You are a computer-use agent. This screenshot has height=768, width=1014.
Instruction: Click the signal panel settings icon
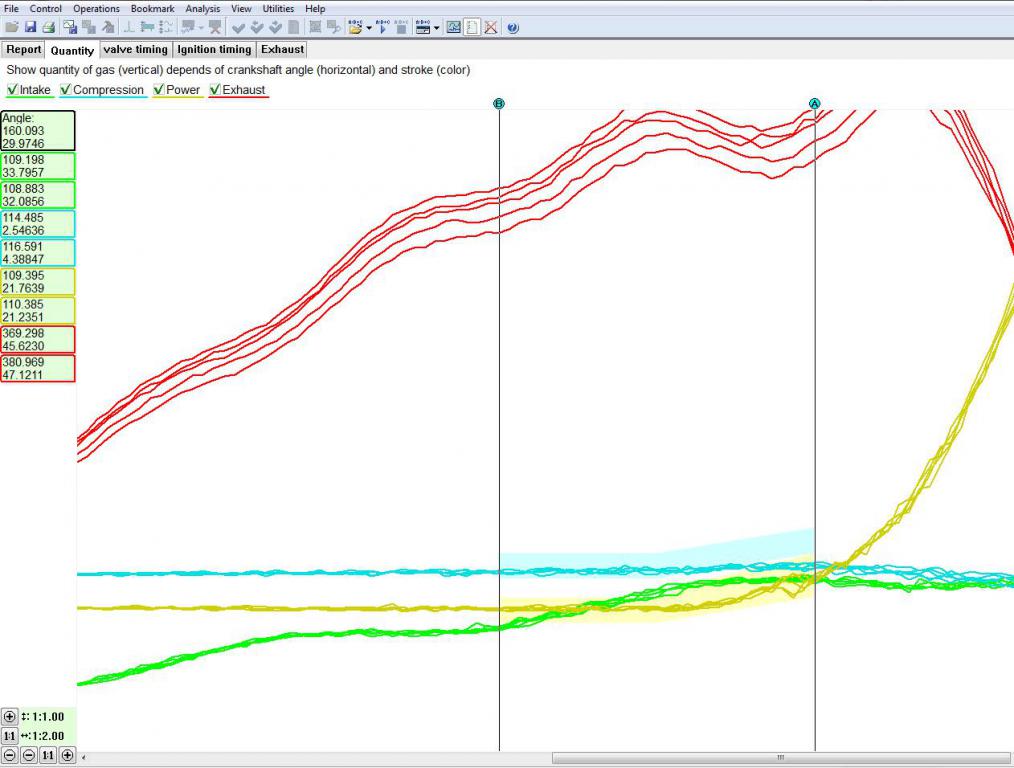[x=423, y=27]
